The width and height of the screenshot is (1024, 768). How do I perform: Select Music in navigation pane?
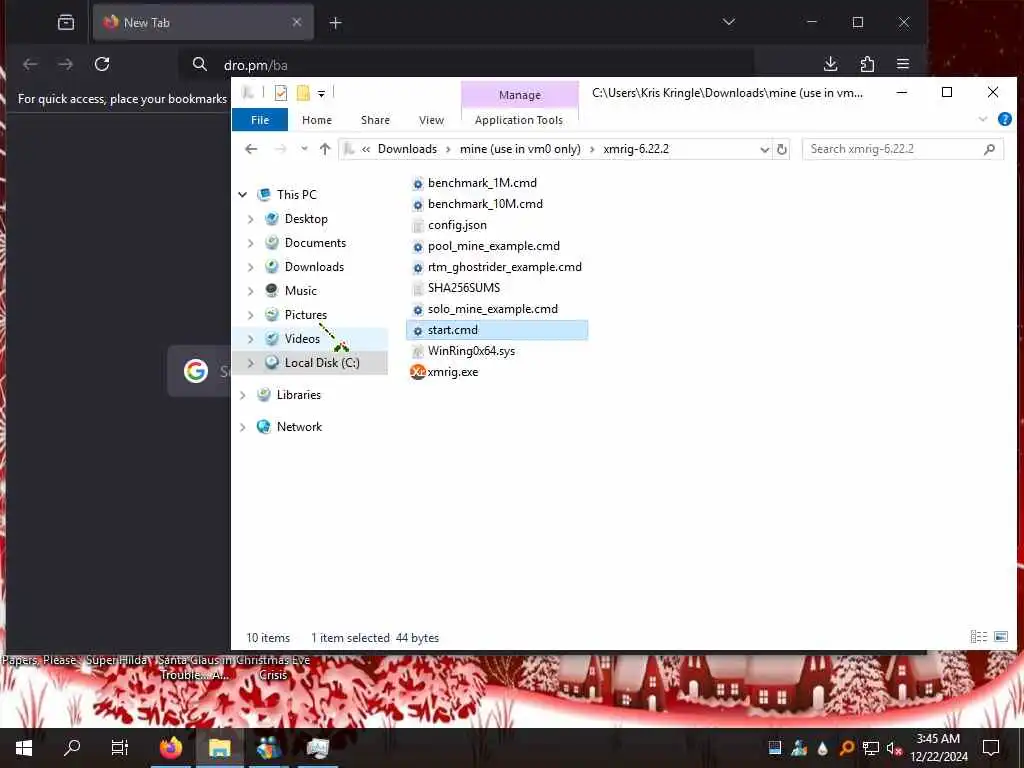[x=300, y=291]
